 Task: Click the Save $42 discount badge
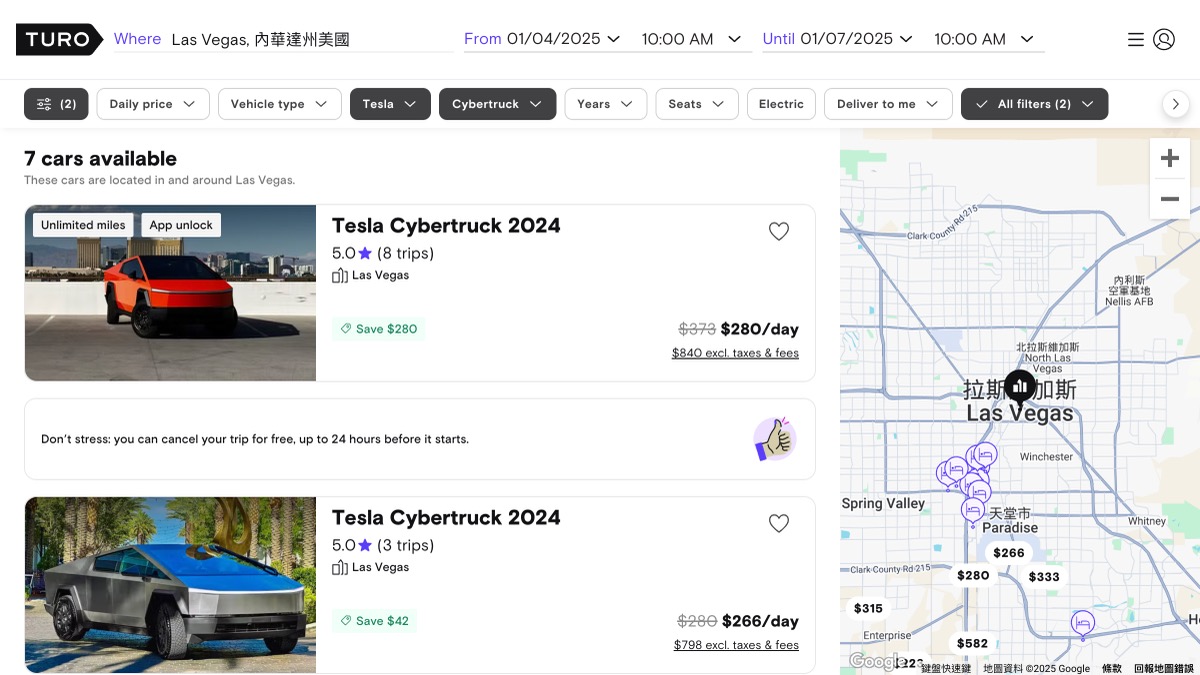pyautogui.click(x=375, y=621)
